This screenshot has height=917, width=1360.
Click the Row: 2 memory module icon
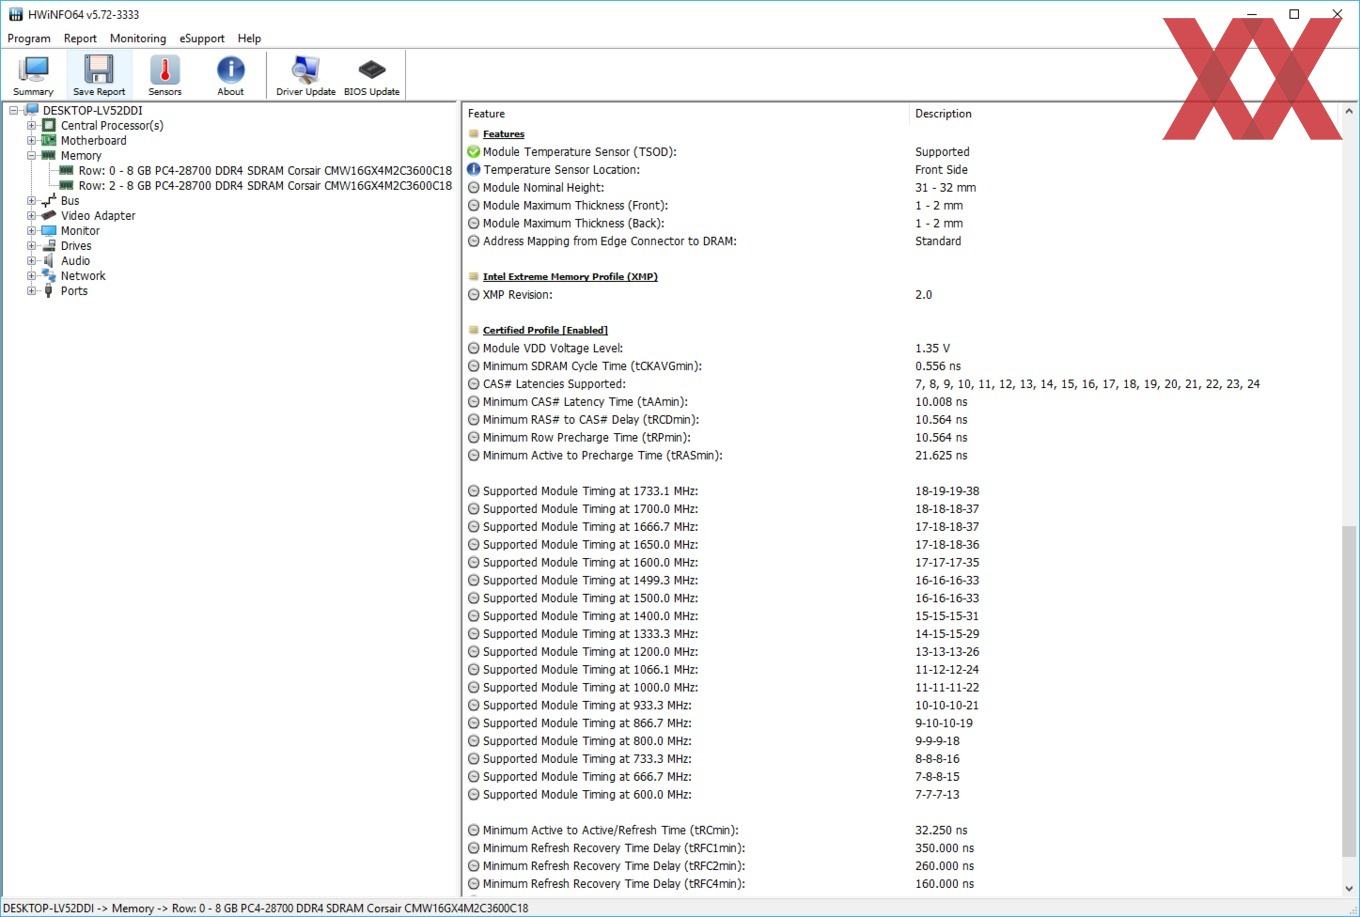tap(67, 186)
